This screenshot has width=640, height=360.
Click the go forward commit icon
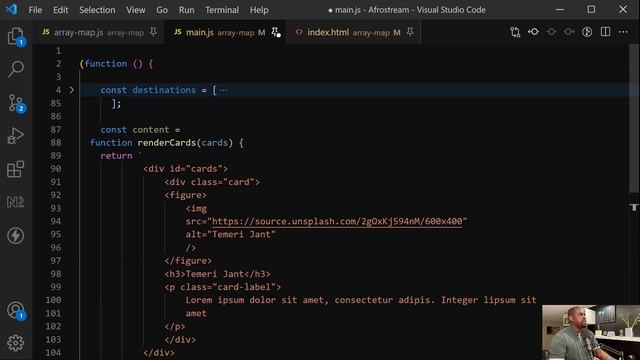(569, 32)
